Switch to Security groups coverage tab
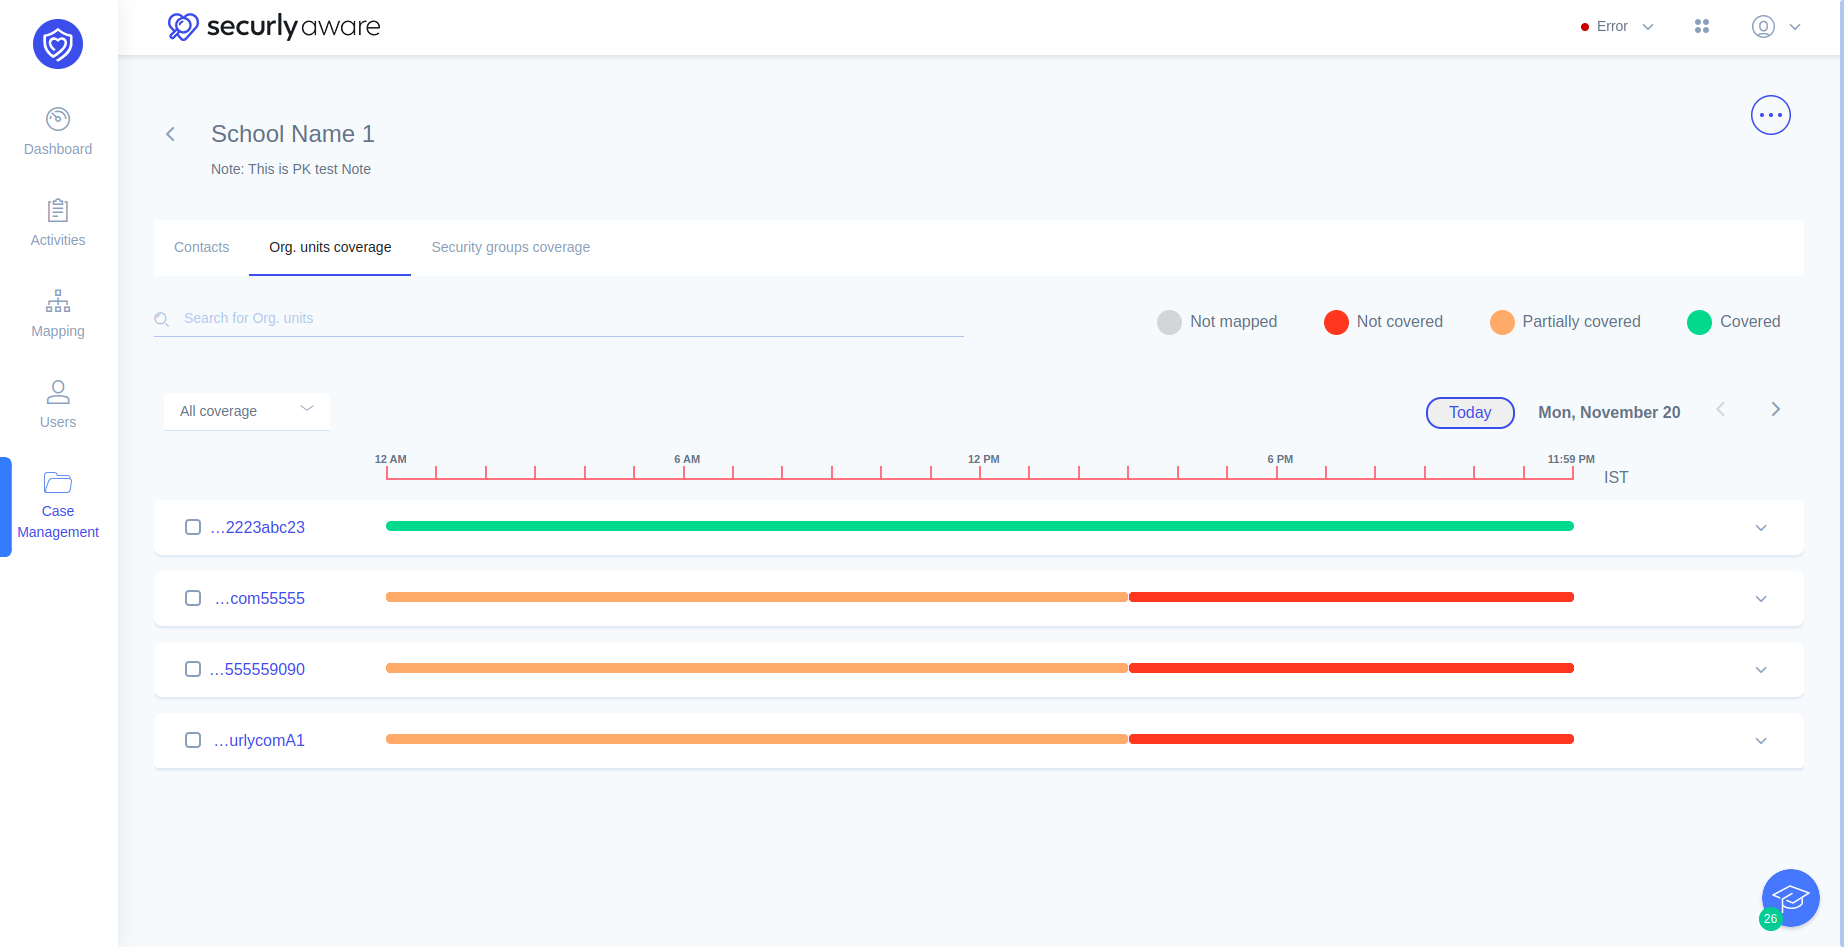 pos(511,247)
